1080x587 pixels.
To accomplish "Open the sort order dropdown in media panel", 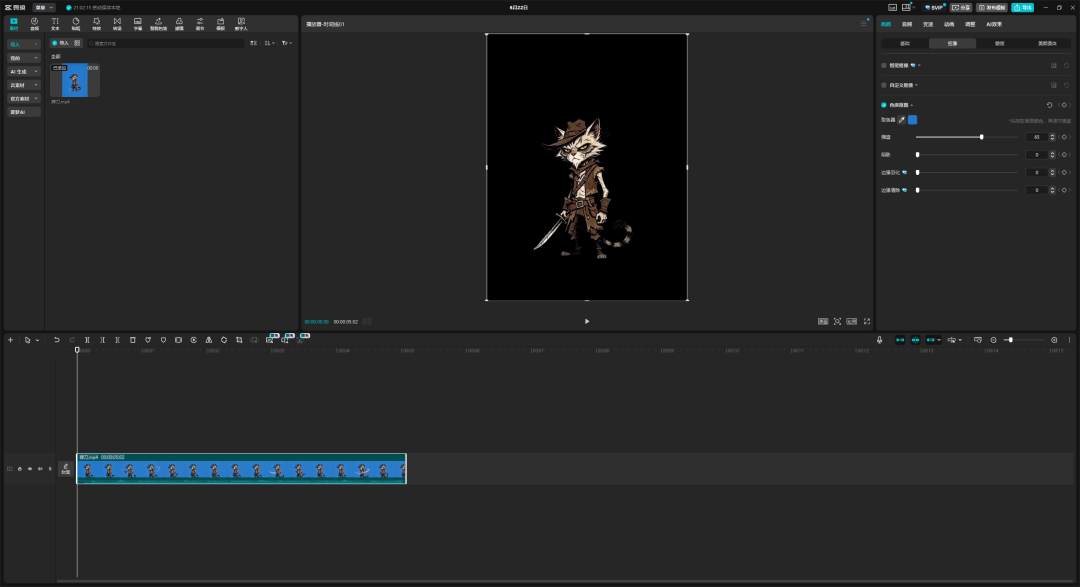I will (269, 43).
